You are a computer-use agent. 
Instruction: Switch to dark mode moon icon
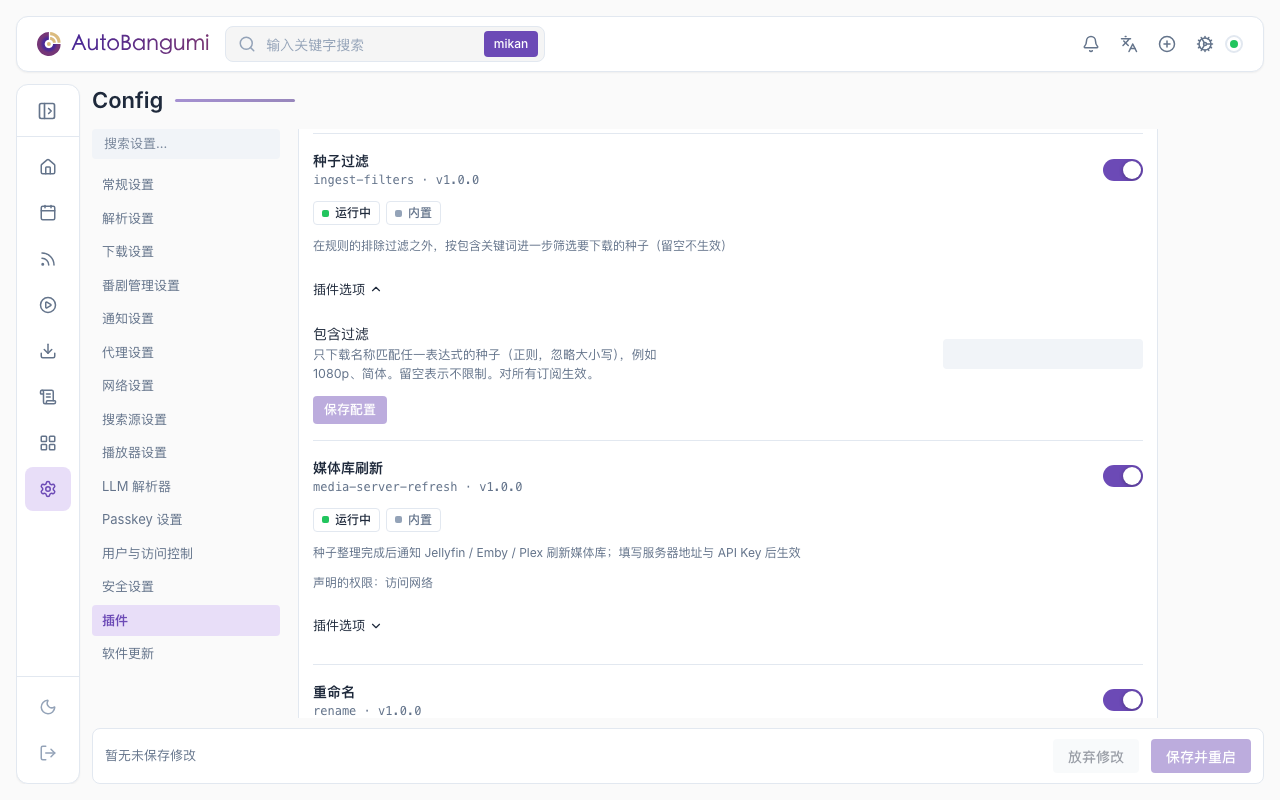coord(48,707)
